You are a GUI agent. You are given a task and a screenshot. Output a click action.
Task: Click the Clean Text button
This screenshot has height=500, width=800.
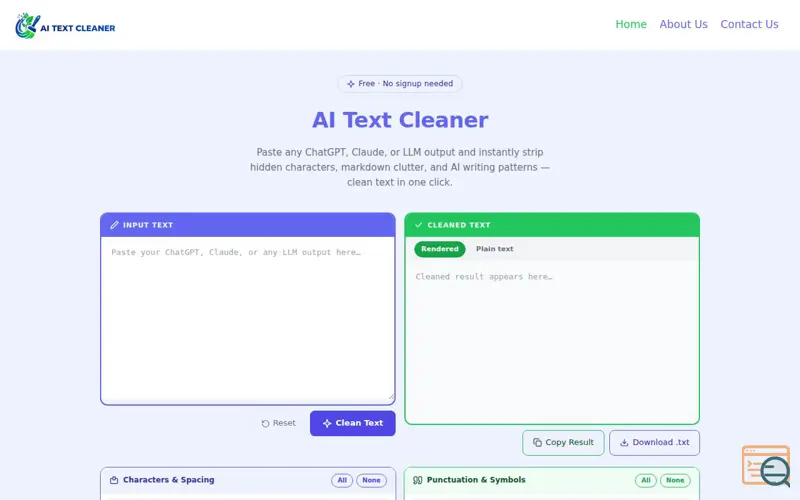coord(353,423)
